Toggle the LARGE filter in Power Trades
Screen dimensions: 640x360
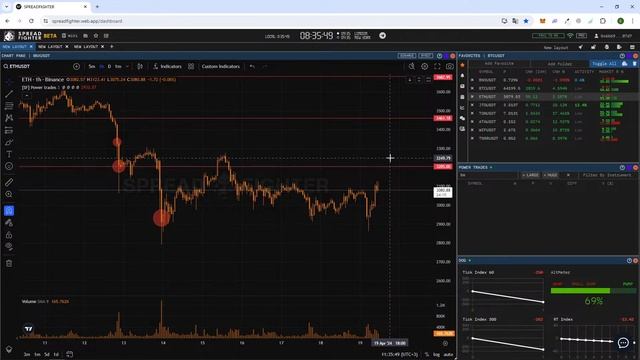[x=530, y=175]
